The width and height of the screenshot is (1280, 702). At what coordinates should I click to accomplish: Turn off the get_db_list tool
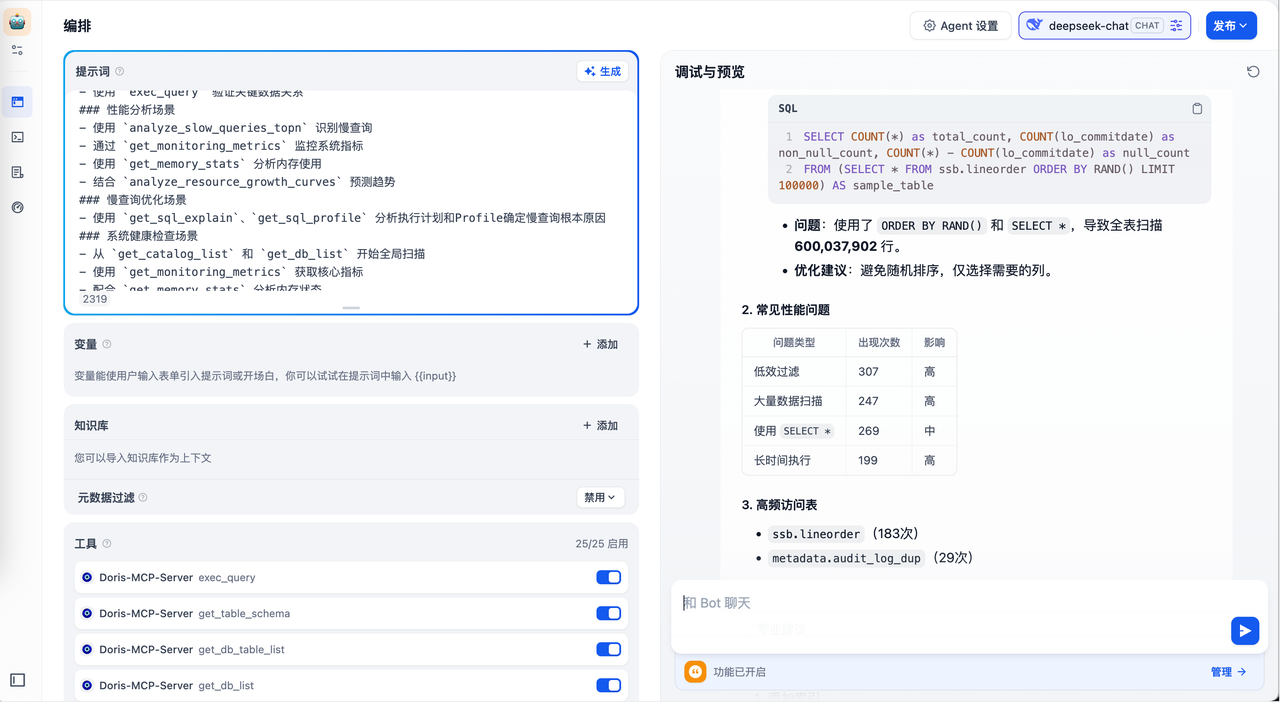coord(608,685)
